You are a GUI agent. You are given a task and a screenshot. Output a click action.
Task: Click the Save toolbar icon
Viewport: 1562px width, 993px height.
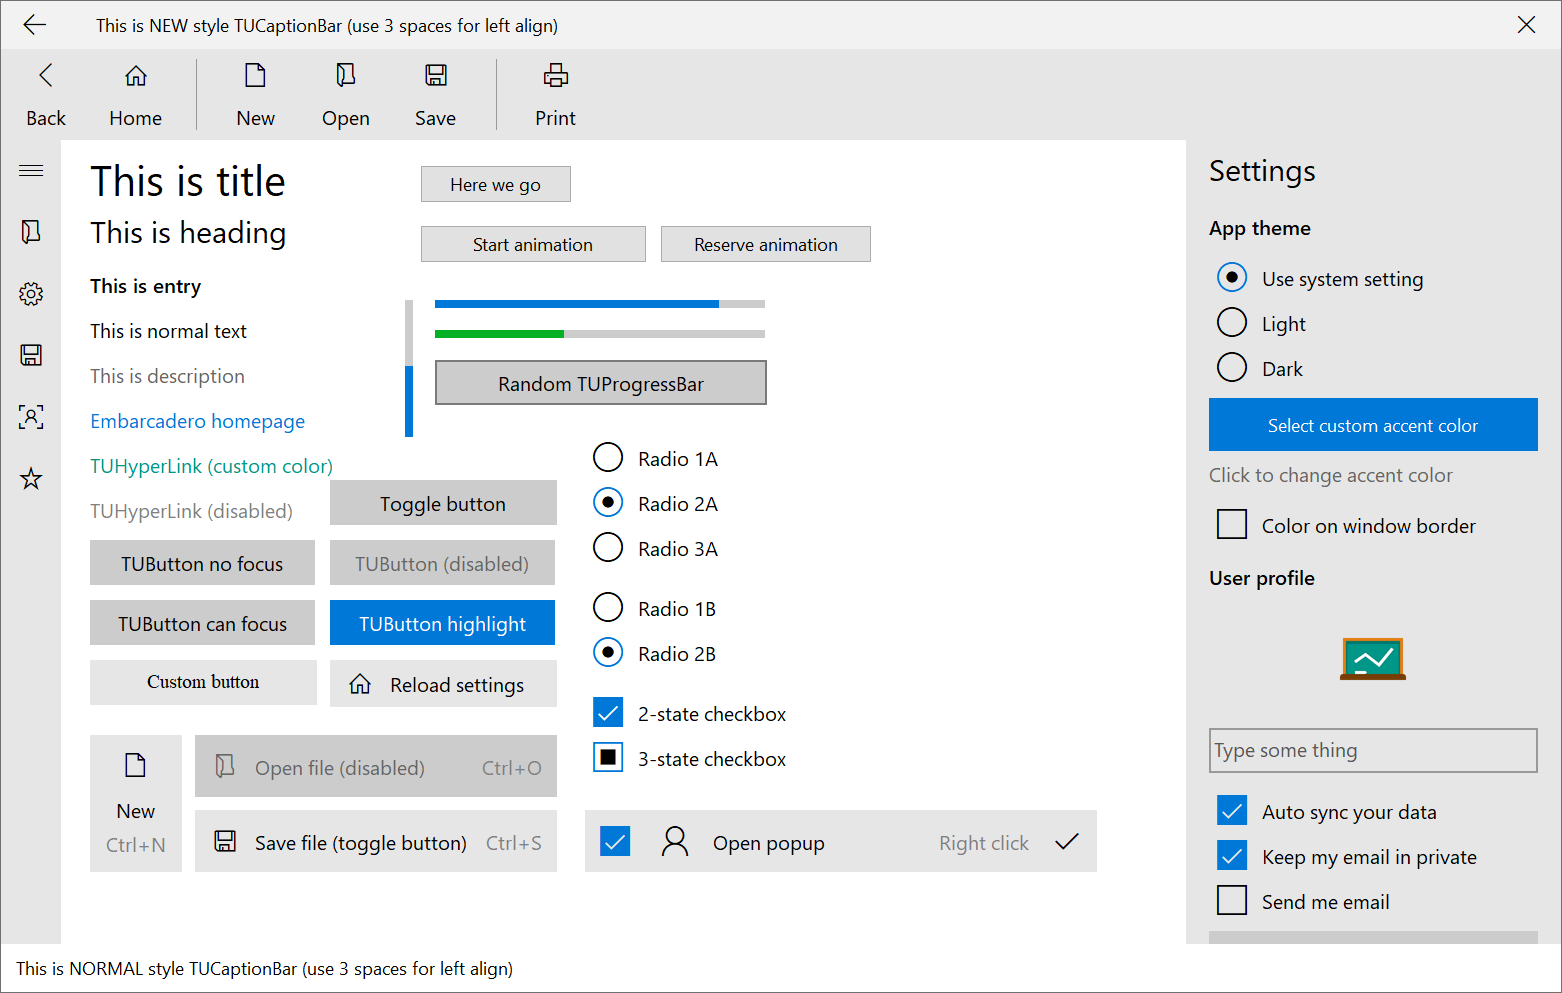436,75
